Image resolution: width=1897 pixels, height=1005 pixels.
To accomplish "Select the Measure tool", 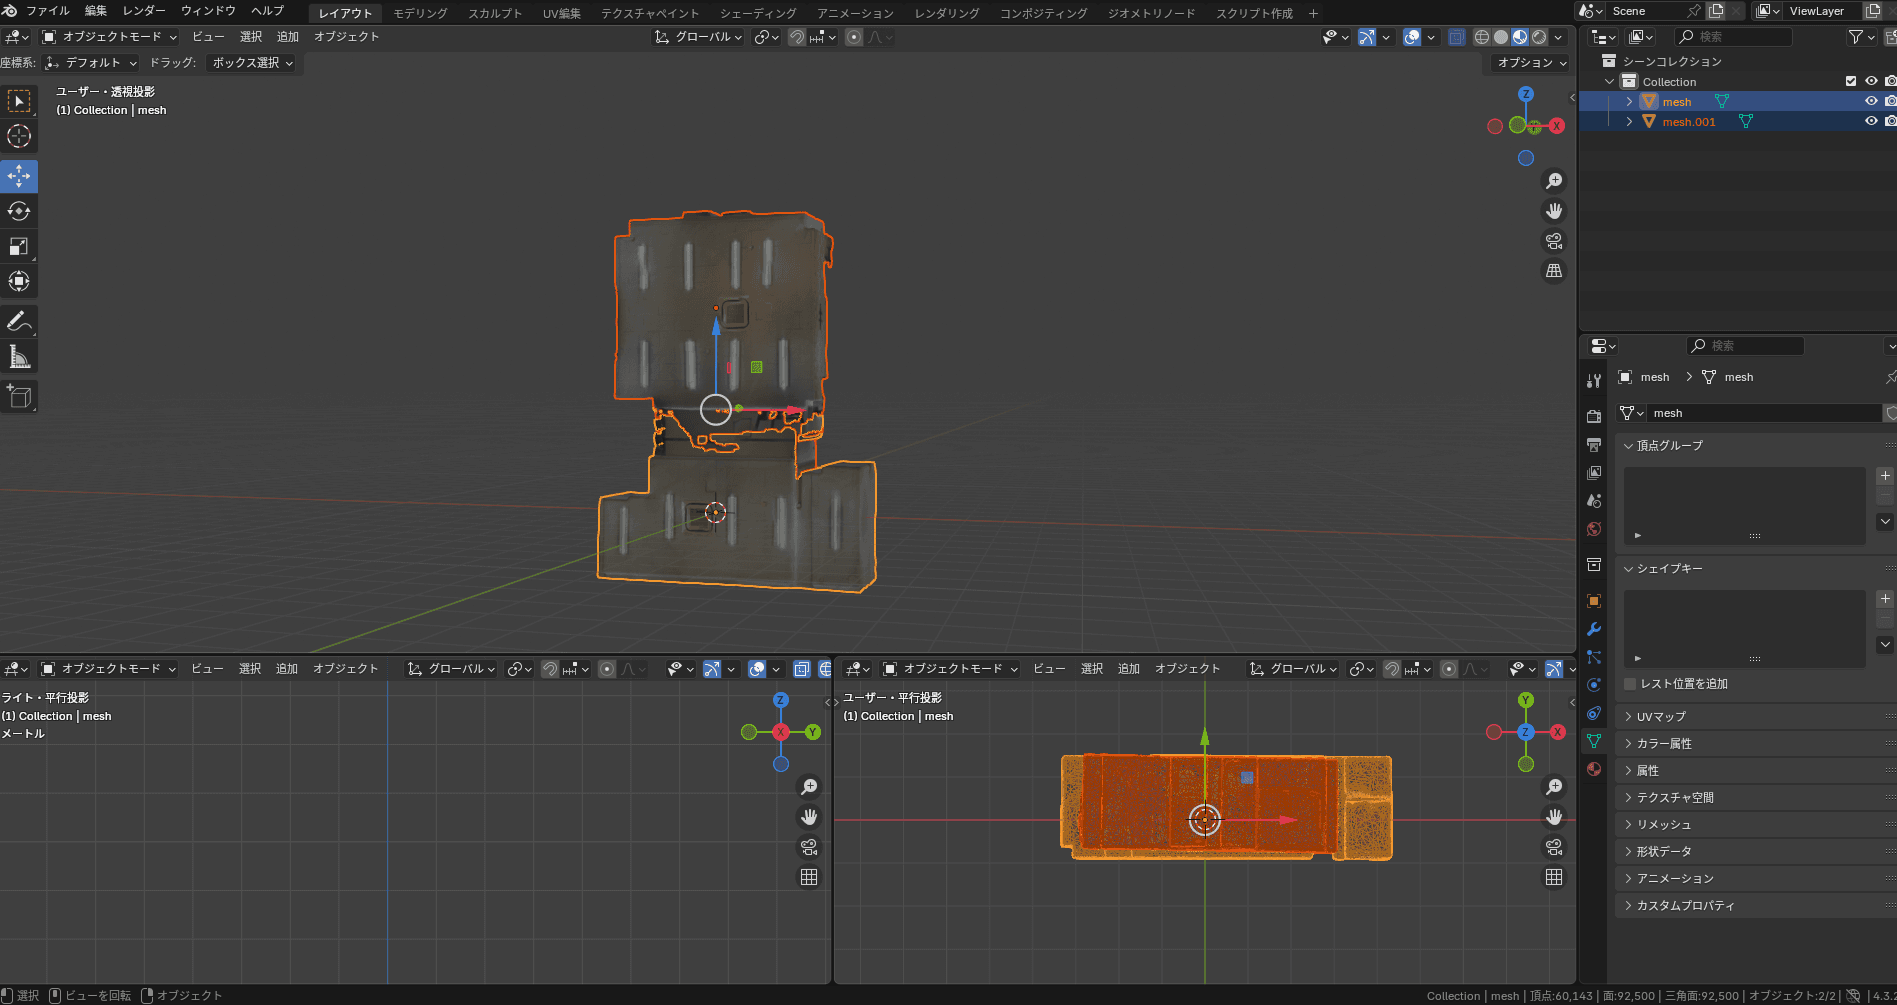I will (x=19, y=356).
